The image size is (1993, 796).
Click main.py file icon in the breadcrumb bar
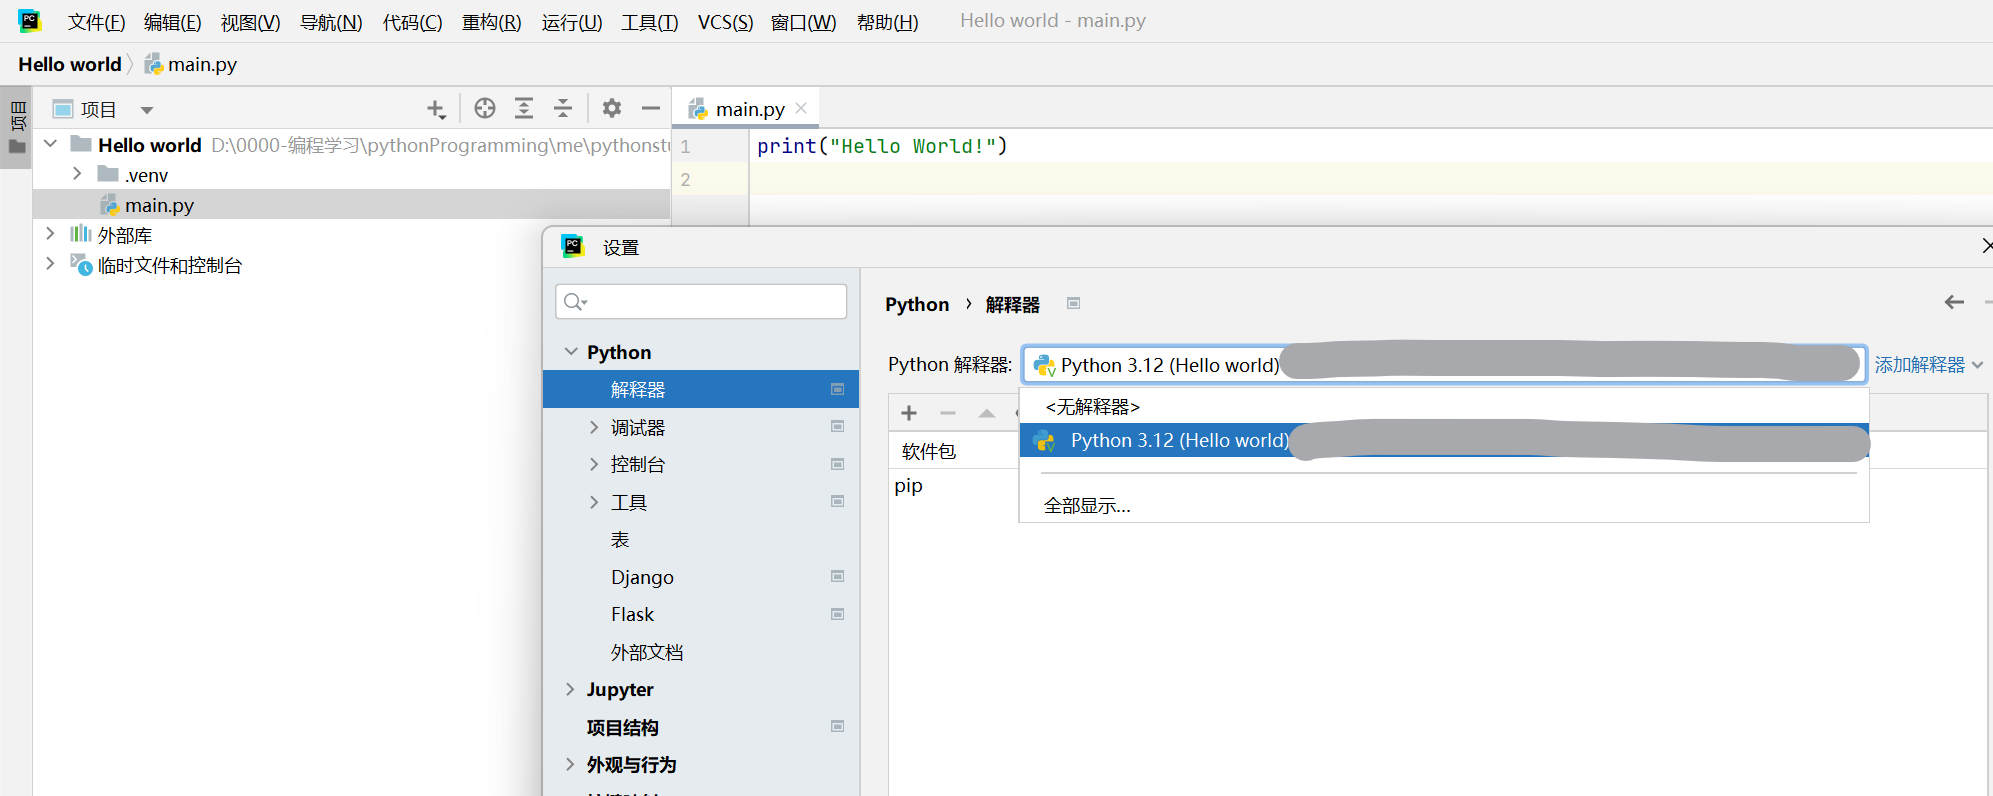pyautogui.click(x=153, y=64)
